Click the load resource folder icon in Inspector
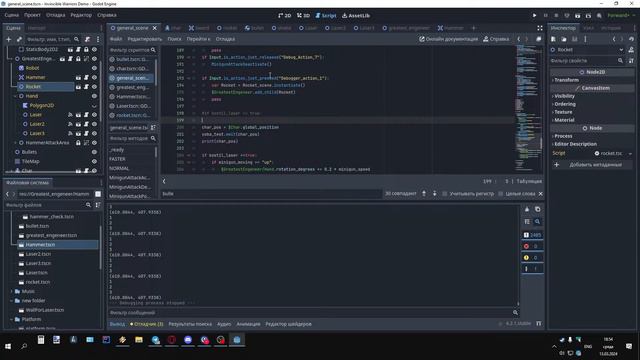Image resolution: width=640 pixels, height=360 pixels. 564,39
